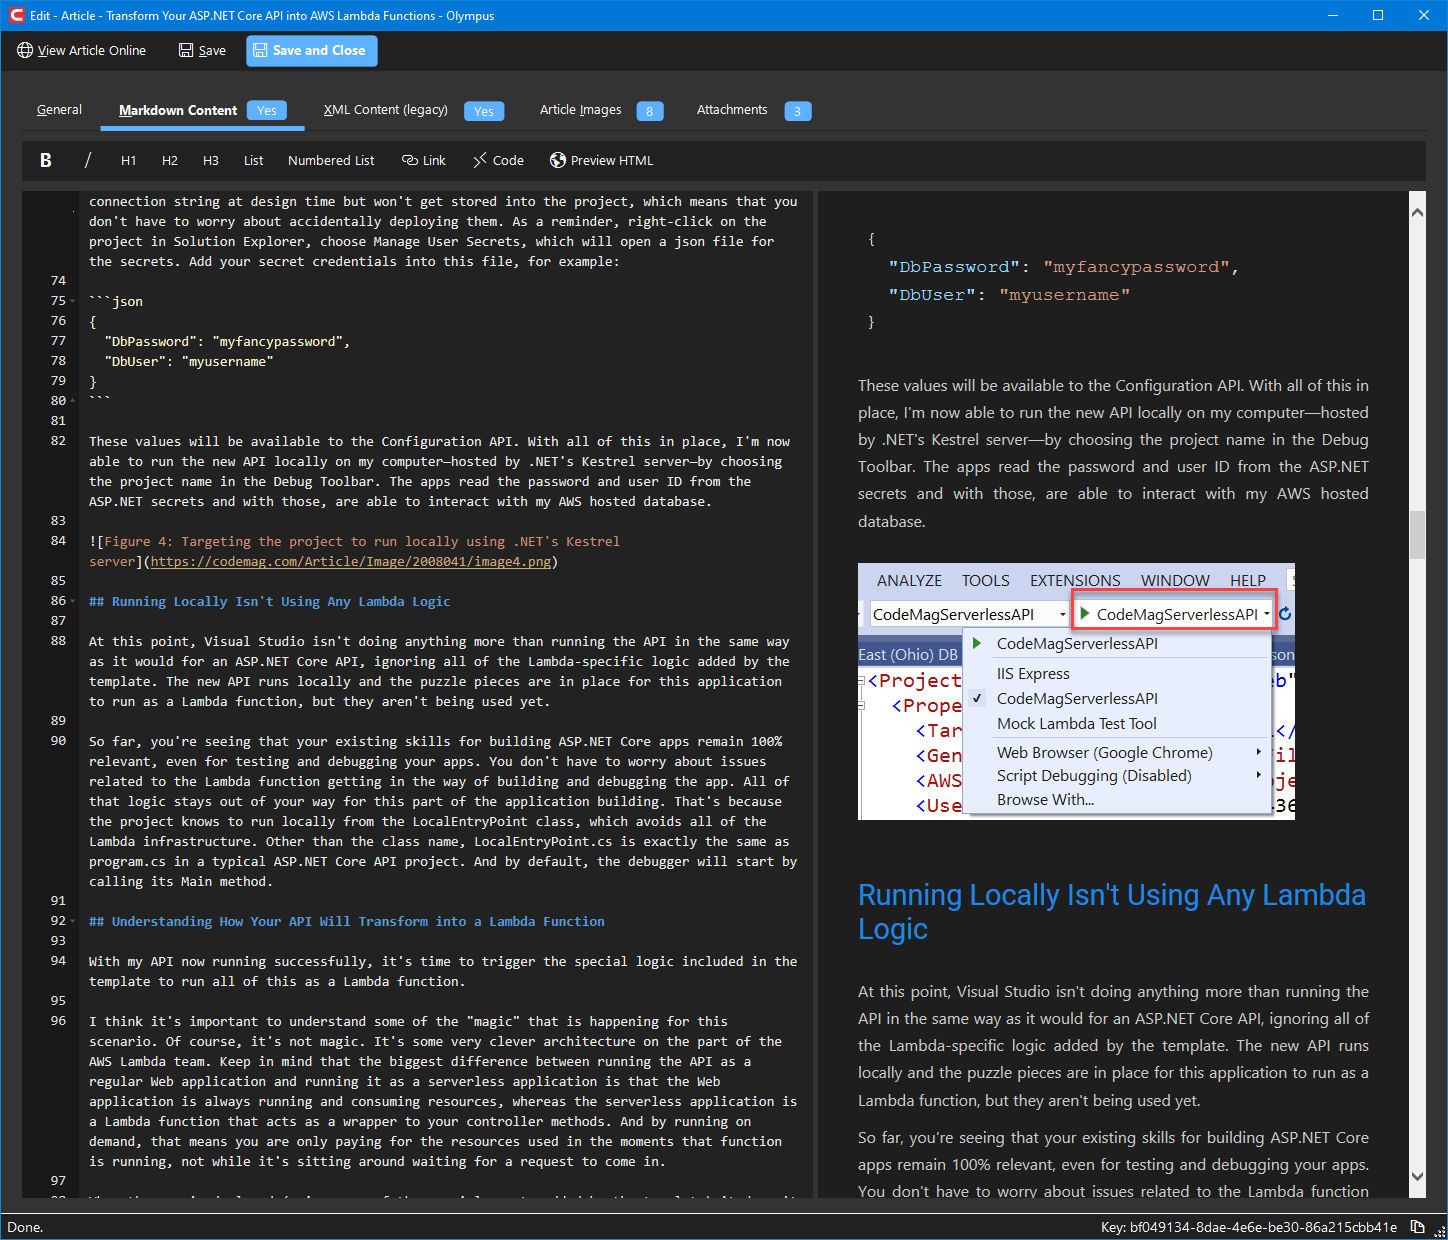1448x1240 pixels.
Task: Click the editor line '## Running Locally Isn't Using Any Lambda Logic'
Action: tap(270, 601)
